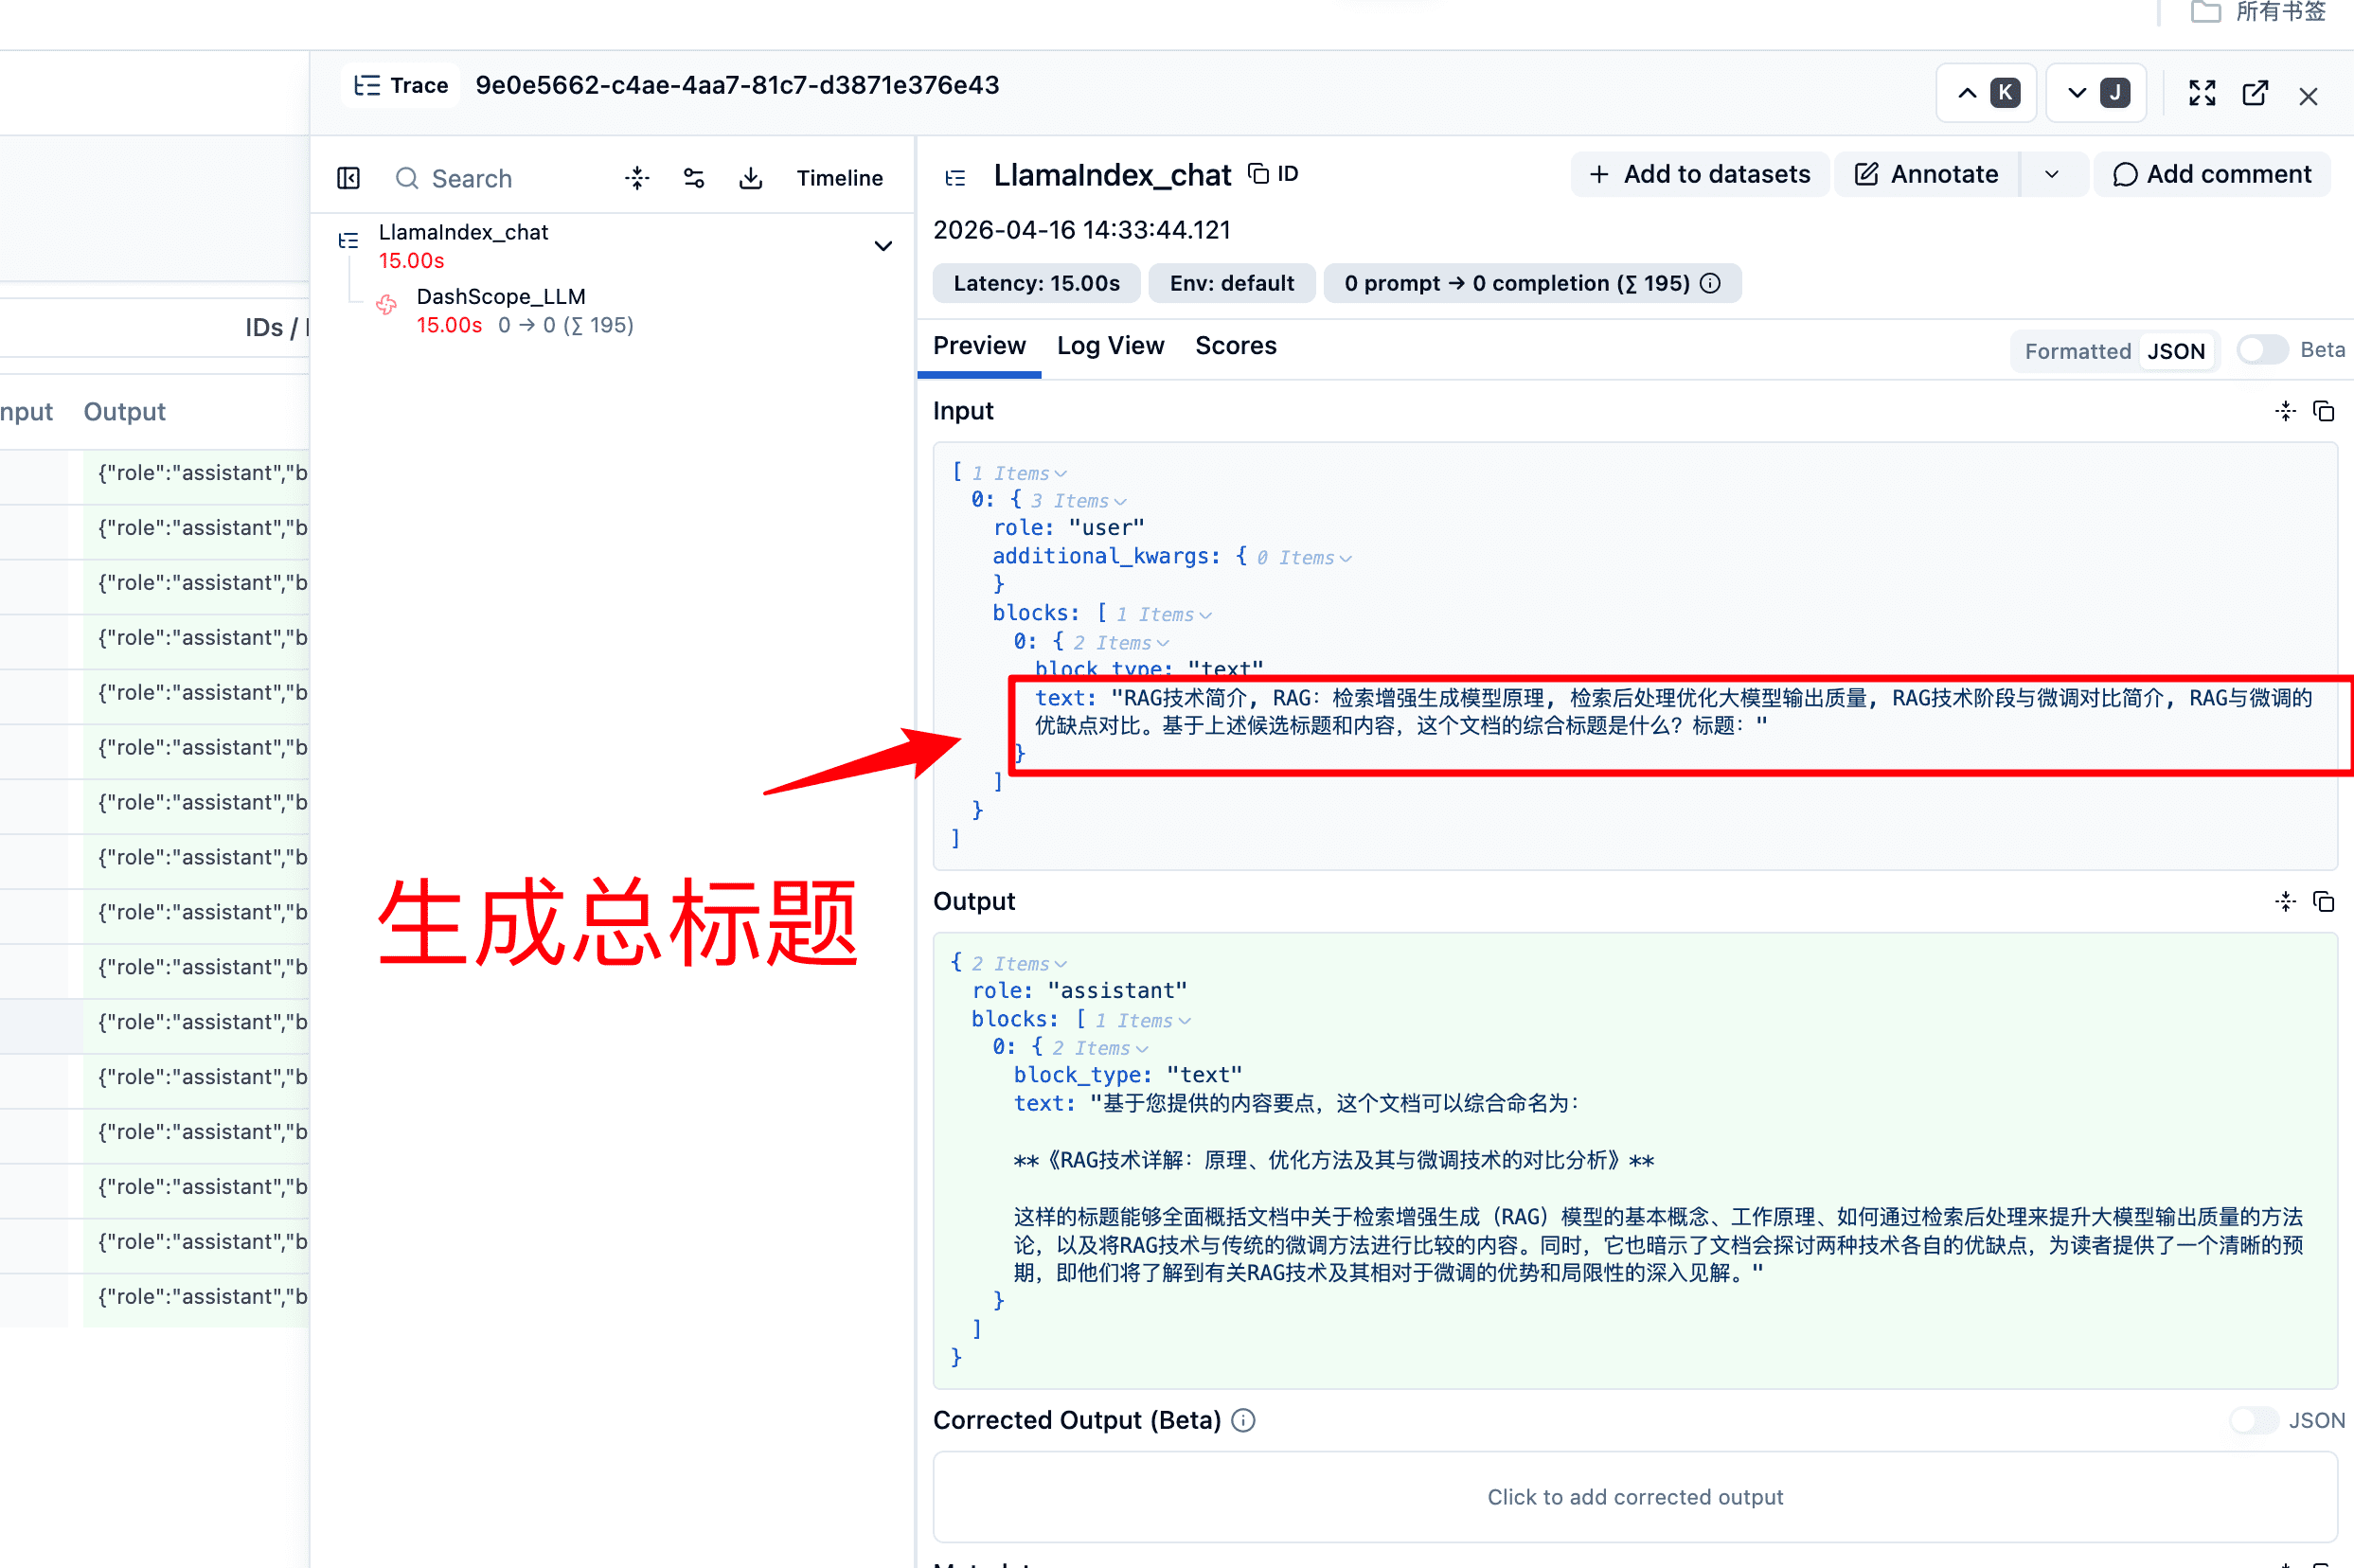
Task: Open the Annotate dropdown arrow
Action: coord(2052,175)
